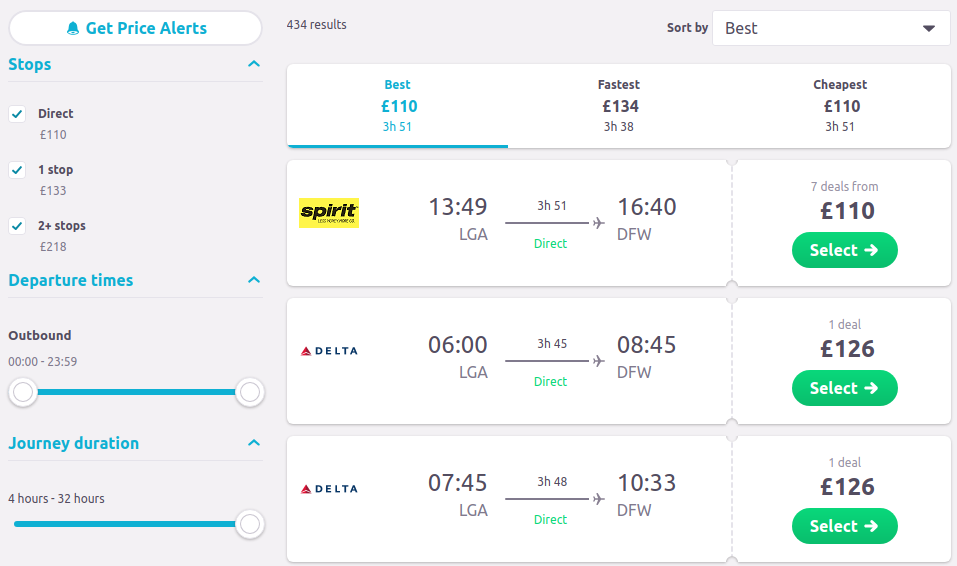Click the Delta logo on 06:00 flight

point(329,351)
